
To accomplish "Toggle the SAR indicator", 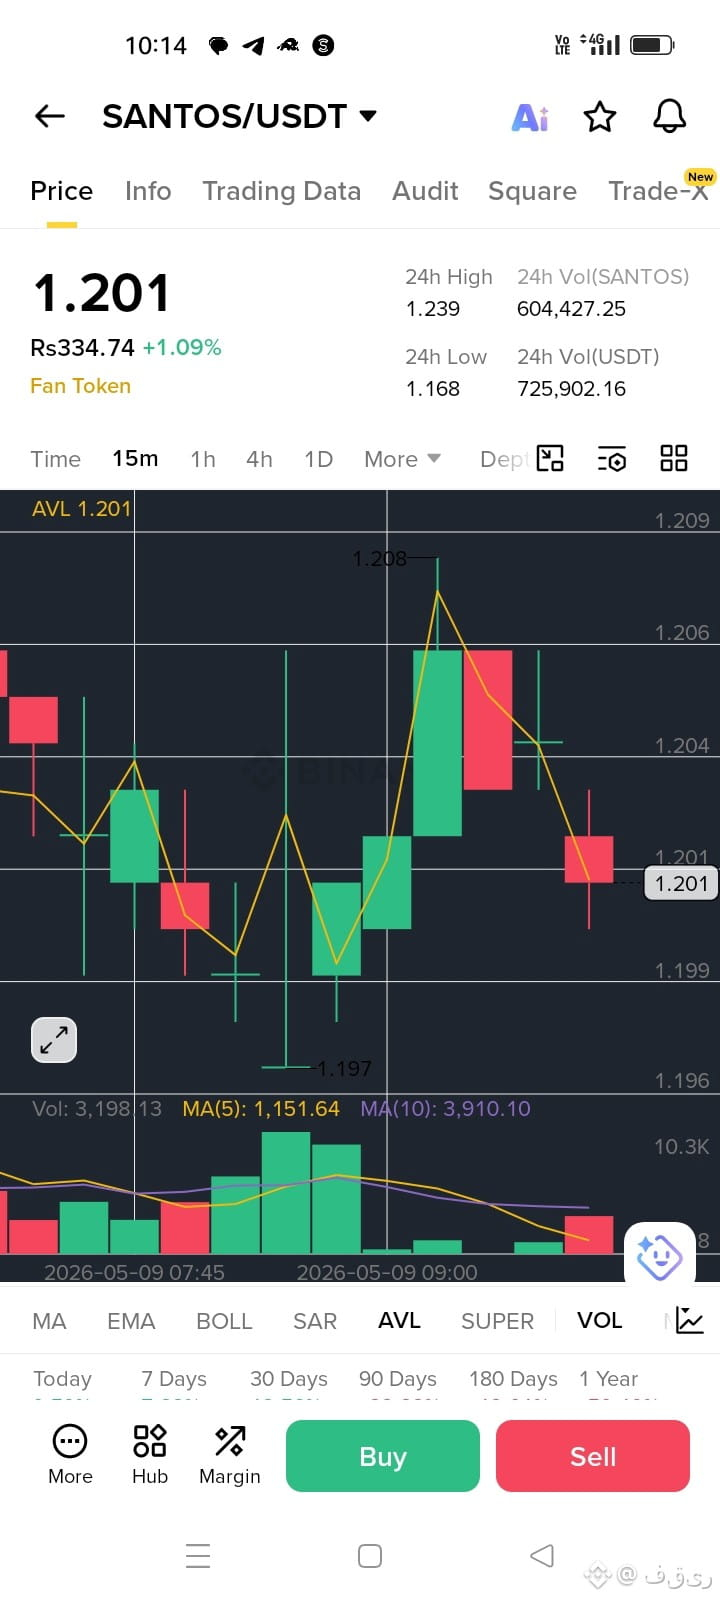I will 315,1321.
